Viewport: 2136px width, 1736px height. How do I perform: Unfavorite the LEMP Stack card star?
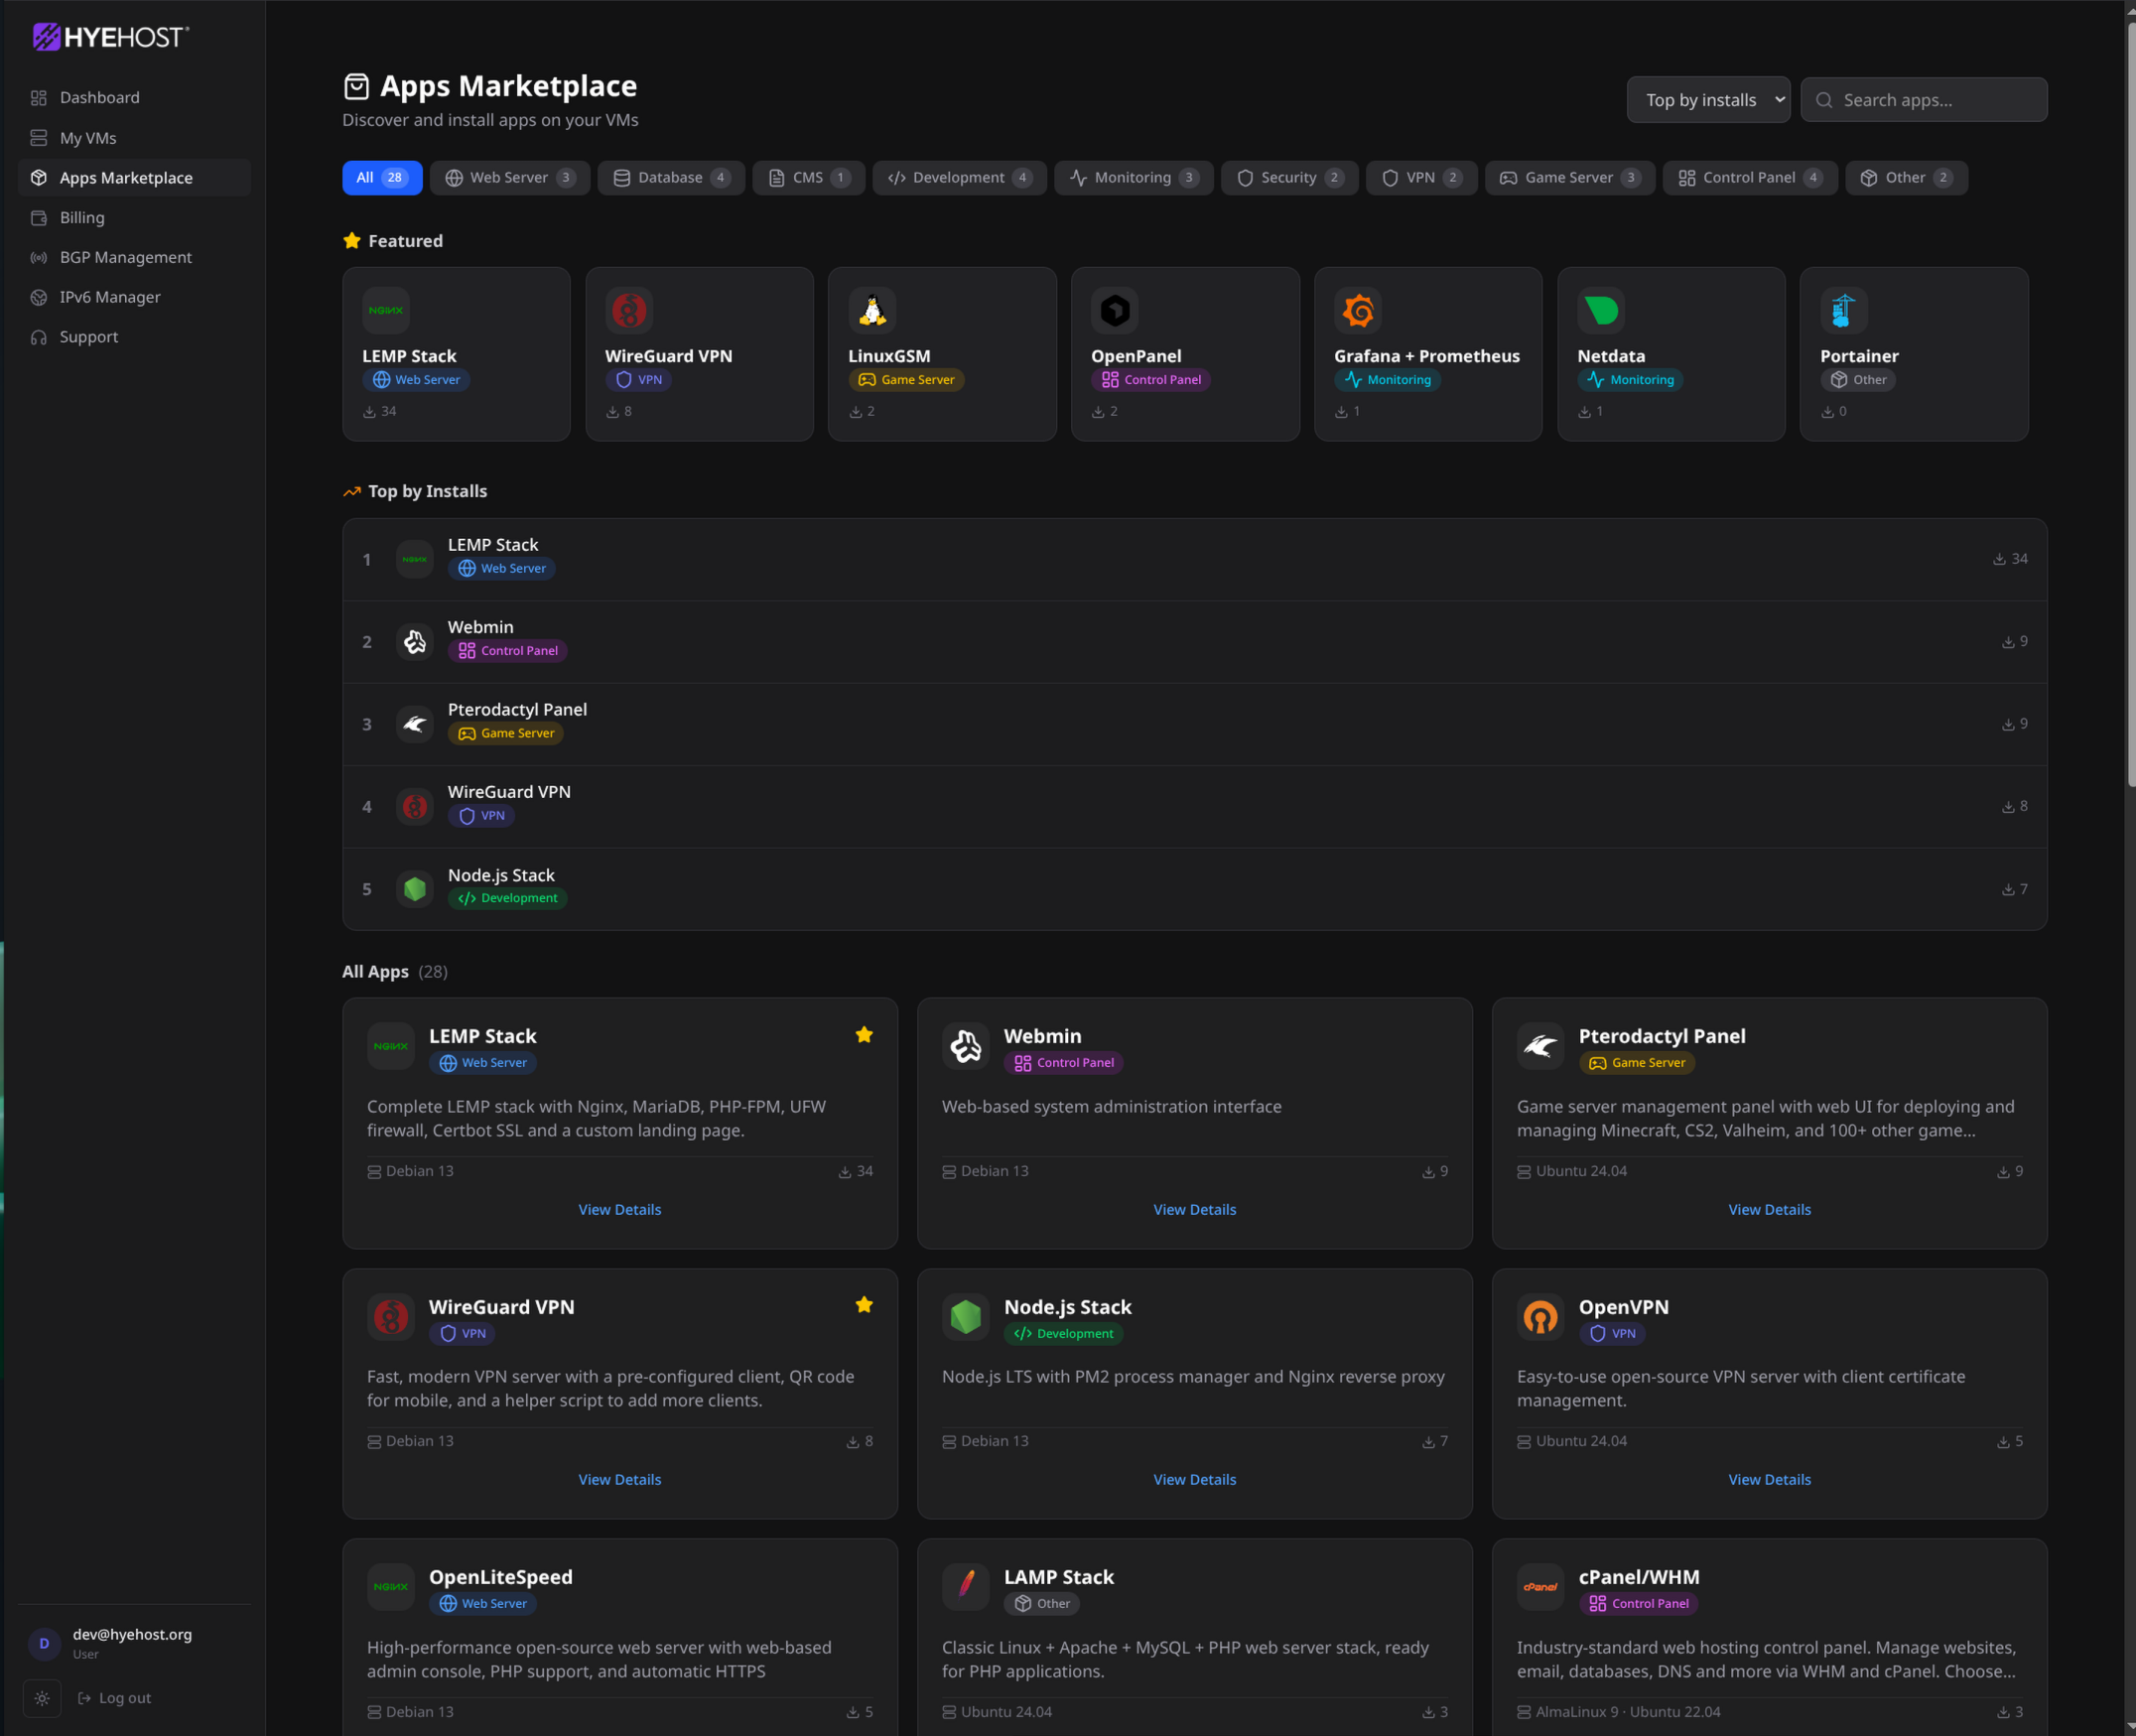coord(864,1035)
